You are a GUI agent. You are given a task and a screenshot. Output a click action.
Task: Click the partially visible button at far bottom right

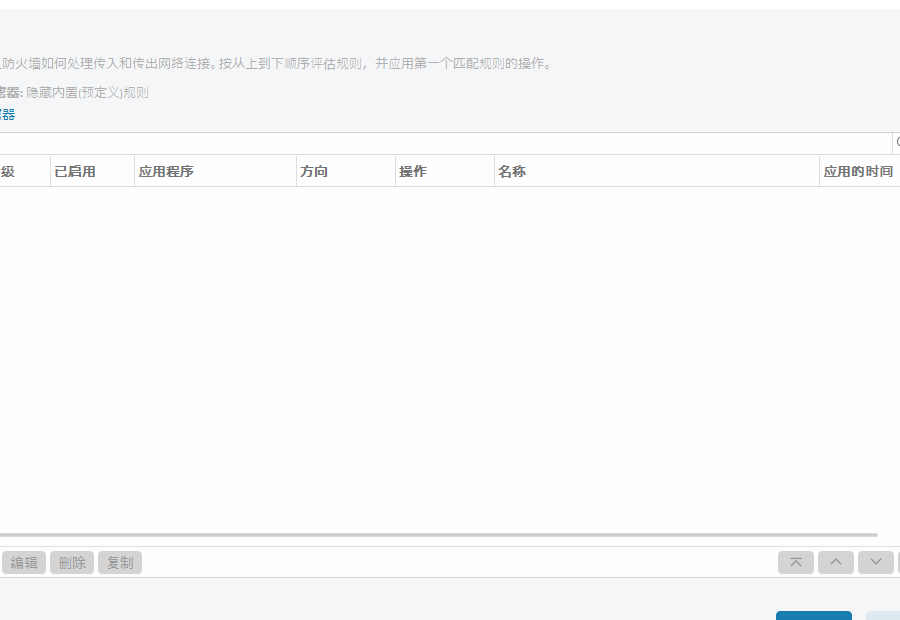(890, 616)
